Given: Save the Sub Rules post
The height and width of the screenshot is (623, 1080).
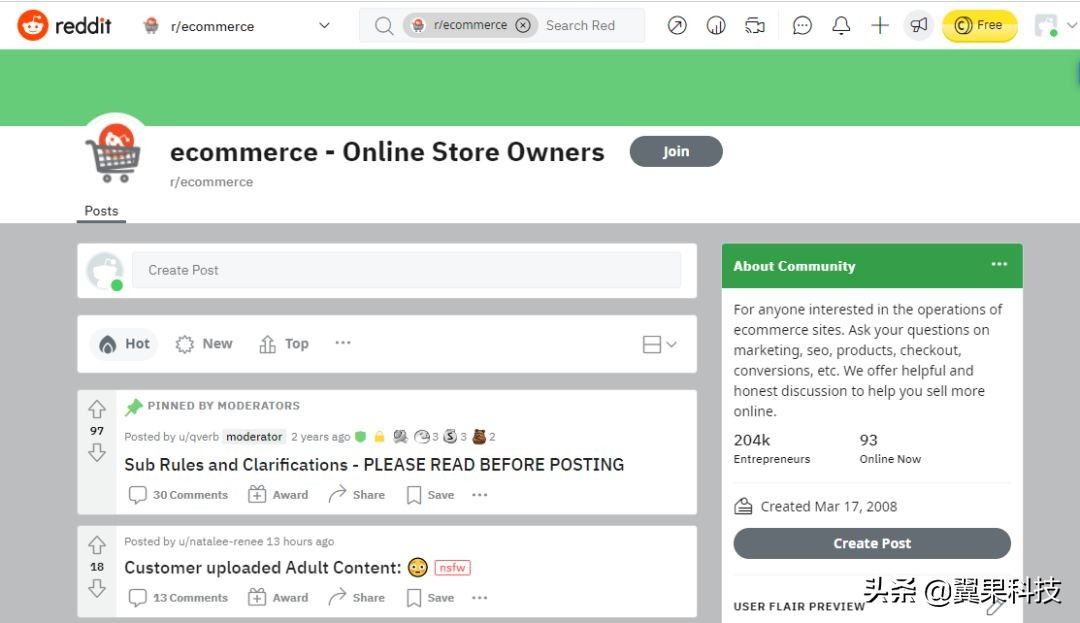Looking at the screenshot, I should coord(430,495).
